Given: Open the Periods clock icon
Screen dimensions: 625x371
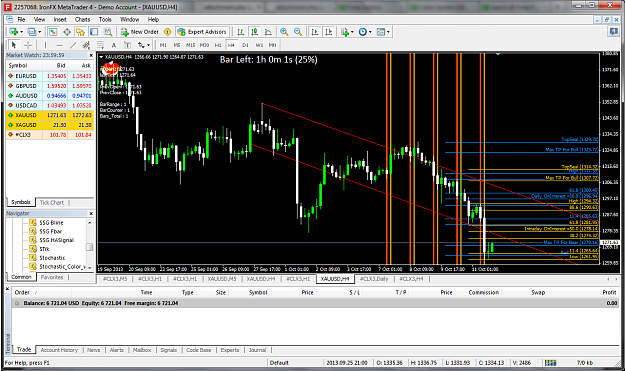Looking at the screenshot, I should (362, 32).
